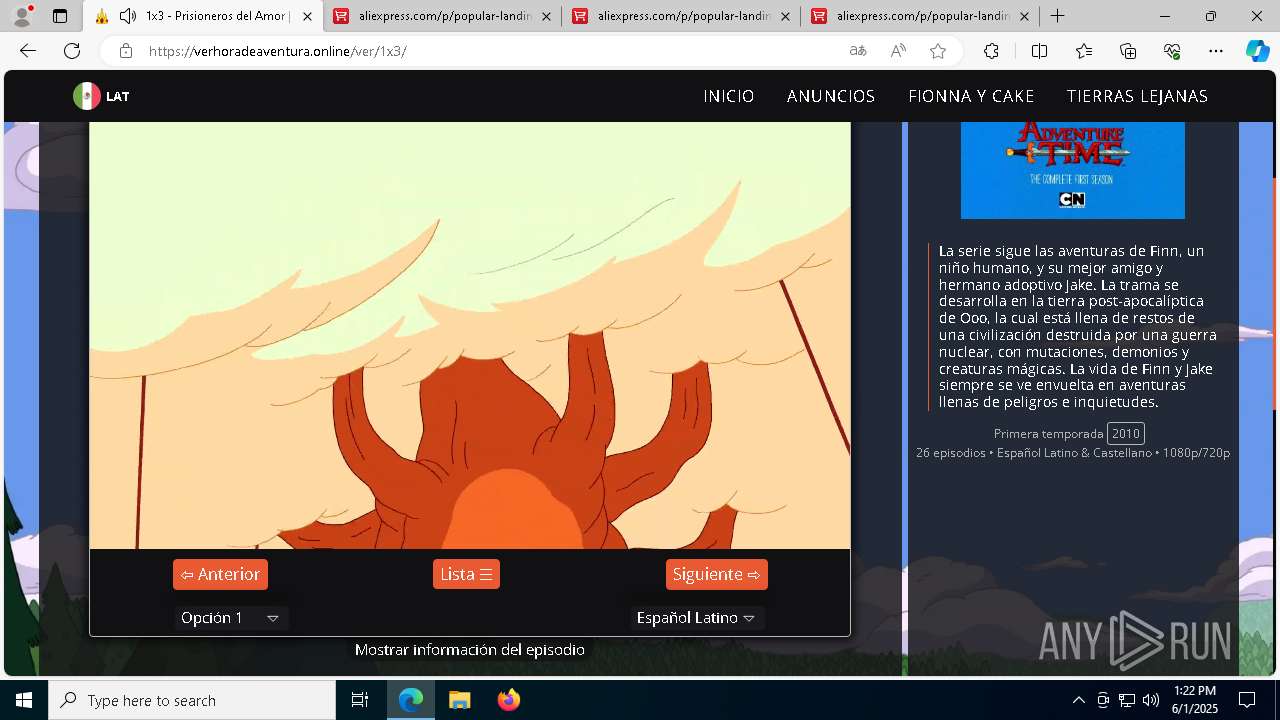The width and height of the screenshot is (1280, 720).
Task: Go to the Anterior episode
Action: 220,574
